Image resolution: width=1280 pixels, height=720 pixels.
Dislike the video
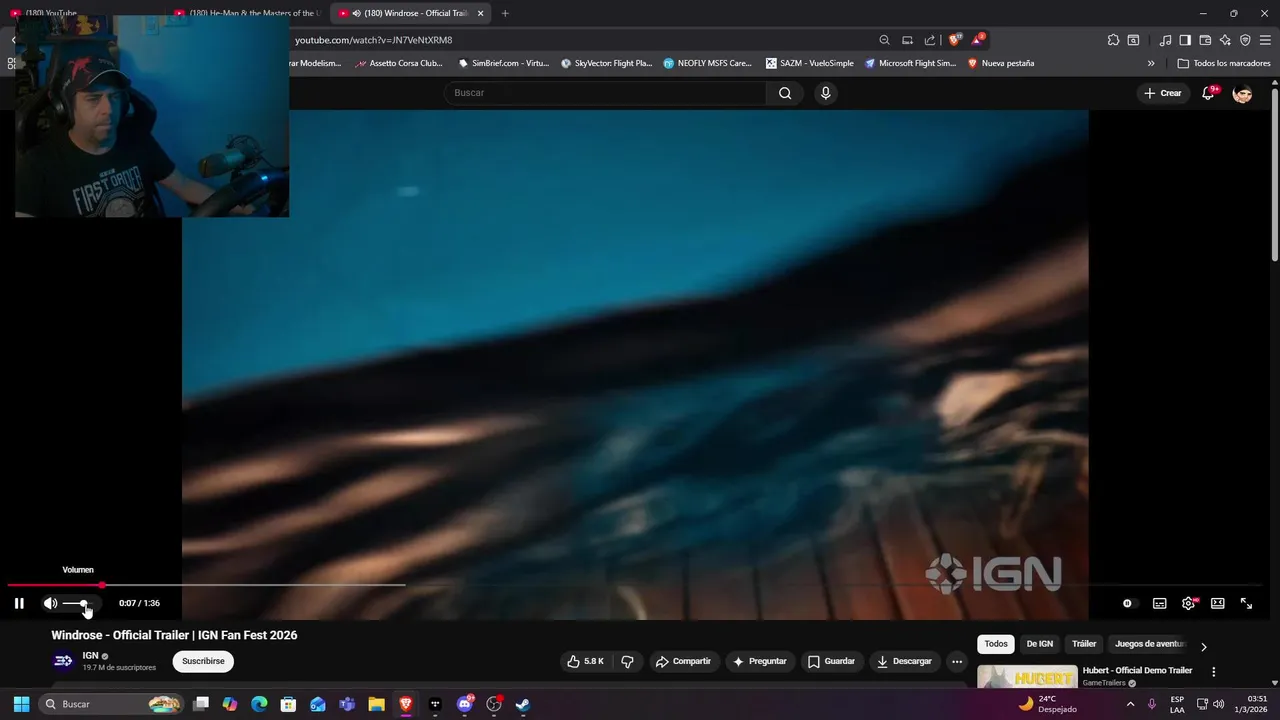[628, 661]
